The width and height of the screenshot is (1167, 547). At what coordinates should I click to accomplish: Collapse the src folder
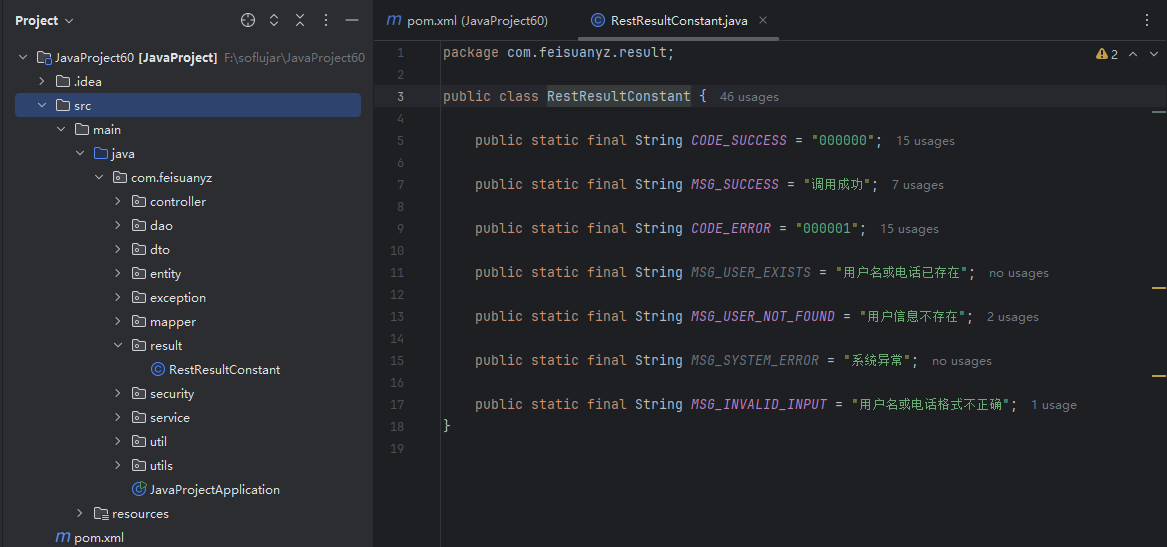pyautogui.click(x=42, y=106)
